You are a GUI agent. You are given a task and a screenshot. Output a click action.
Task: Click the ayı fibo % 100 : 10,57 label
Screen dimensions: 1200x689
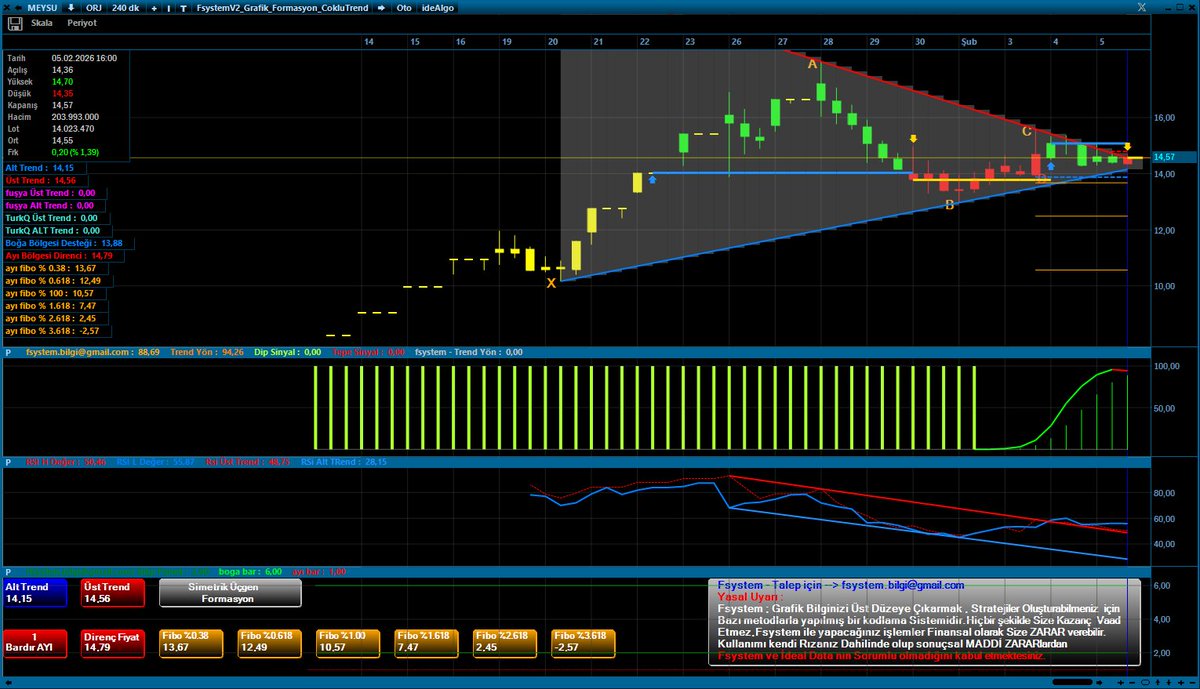pyautogui.click(x=50, y=293)
